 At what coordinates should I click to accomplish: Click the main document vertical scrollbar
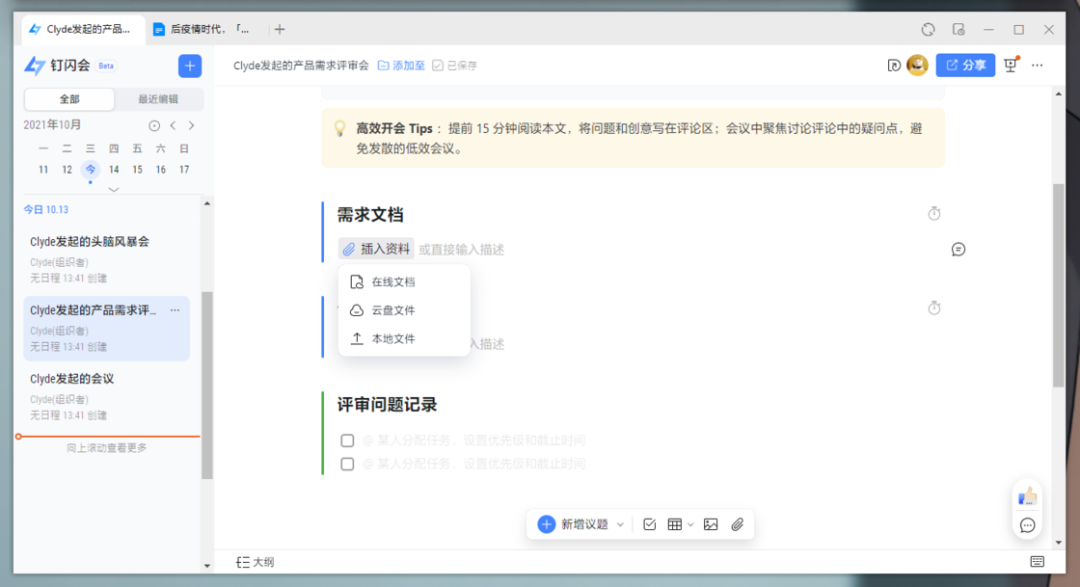click(1059, 286)
